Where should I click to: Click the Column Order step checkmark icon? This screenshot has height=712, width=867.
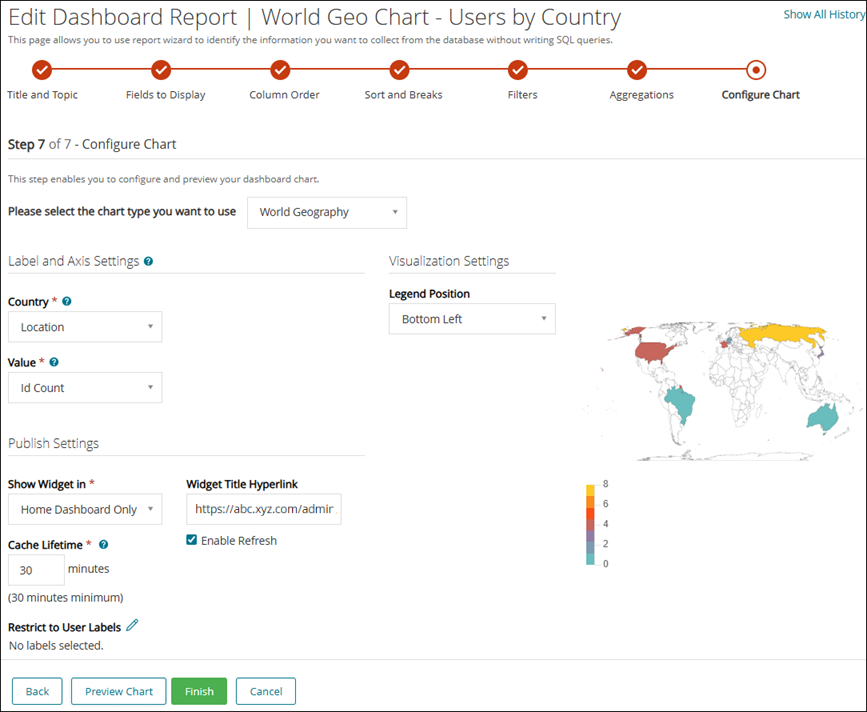pyautogui.click(x=280, y=70)
